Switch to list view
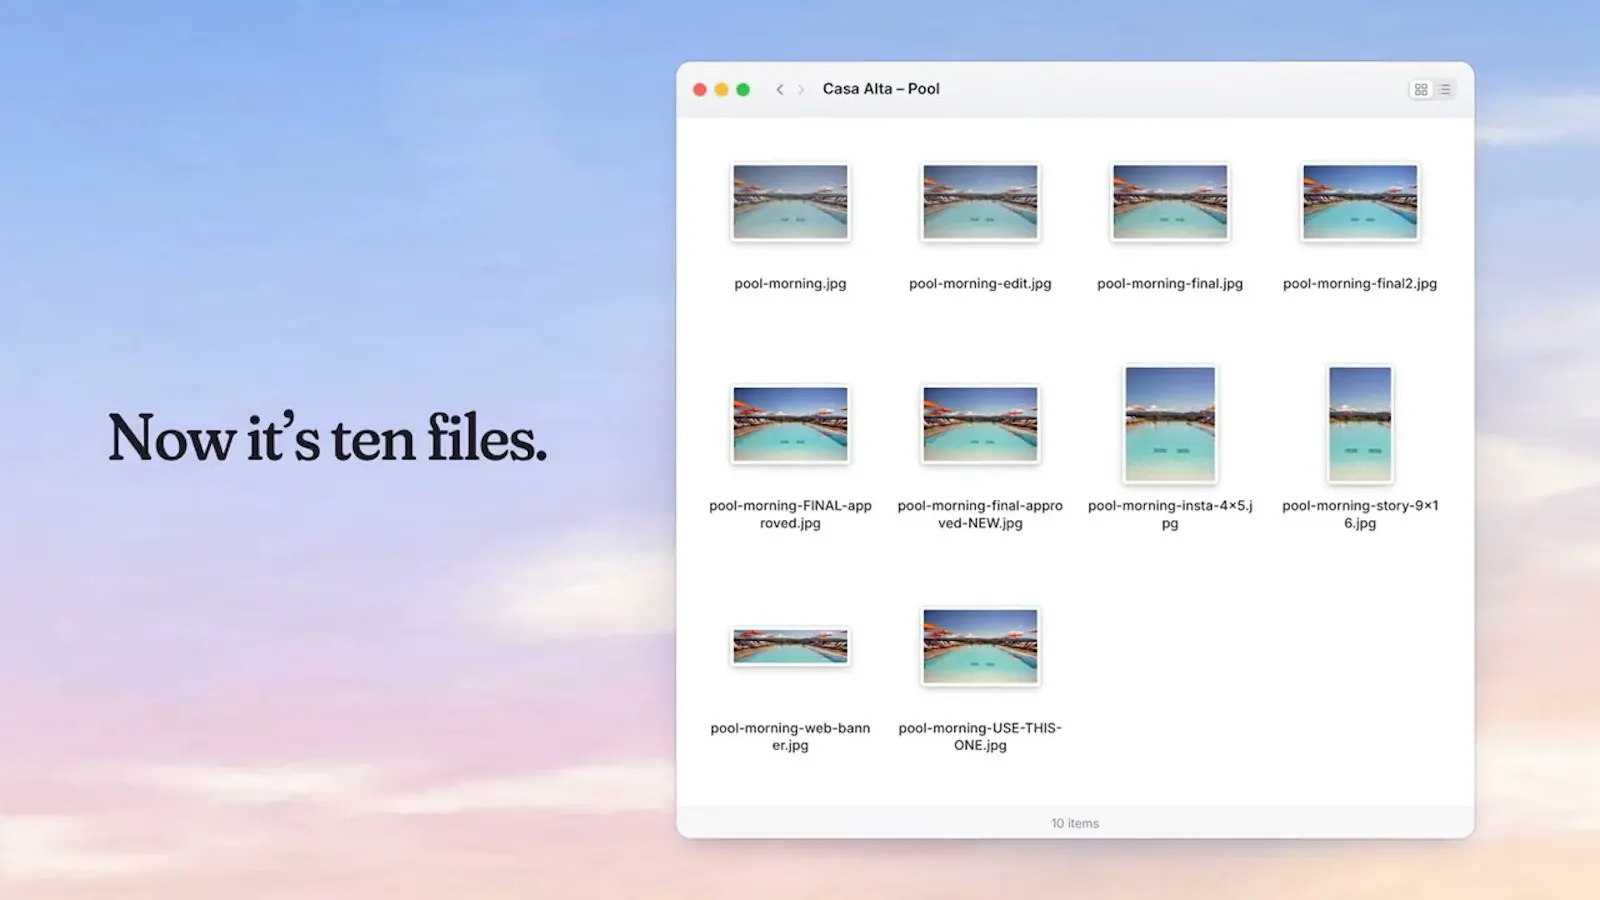This screenshot has width=1600, height=900. click(x=1444, y=89)
